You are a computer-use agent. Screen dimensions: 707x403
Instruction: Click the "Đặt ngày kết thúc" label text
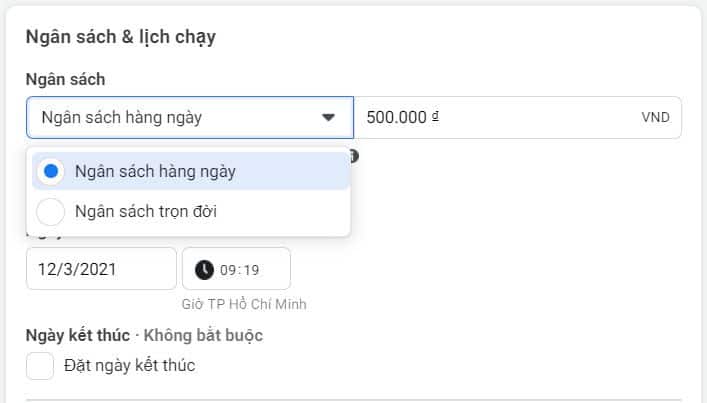click(x=130, y=366)
